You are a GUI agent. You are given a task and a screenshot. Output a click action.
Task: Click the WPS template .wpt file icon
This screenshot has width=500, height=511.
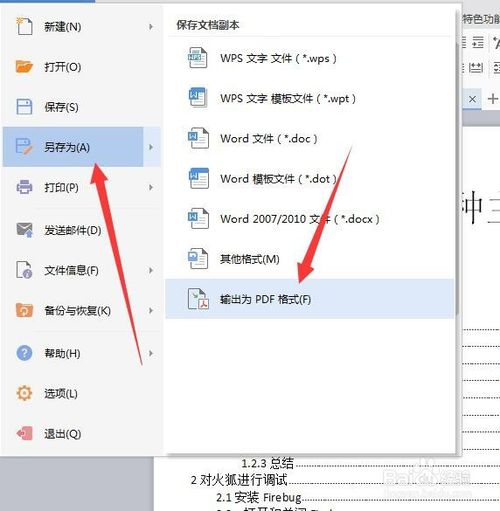coord(198,98)
